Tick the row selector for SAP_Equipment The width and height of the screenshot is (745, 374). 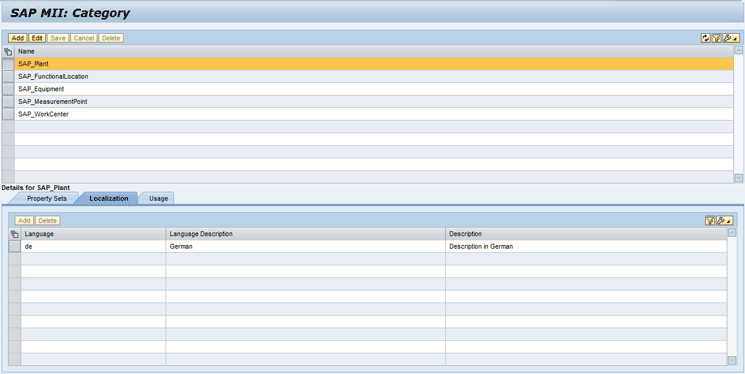click(x=8, y=89)
